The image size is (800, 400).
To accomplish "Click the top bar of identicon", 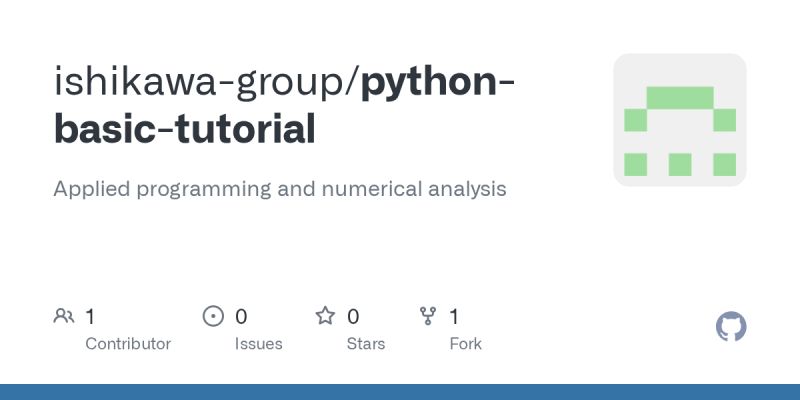I will [x=680, y=97].
